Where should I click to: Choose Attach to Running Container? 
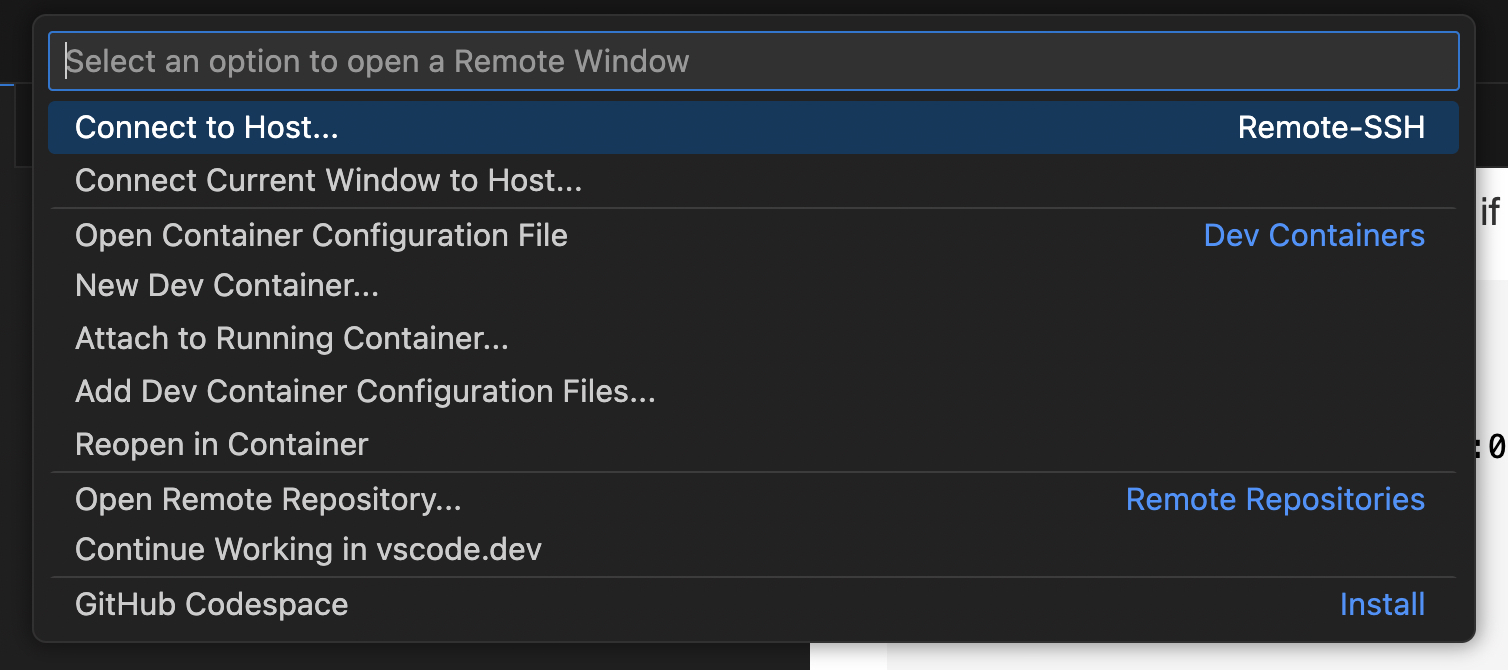(x=292, y=339)
